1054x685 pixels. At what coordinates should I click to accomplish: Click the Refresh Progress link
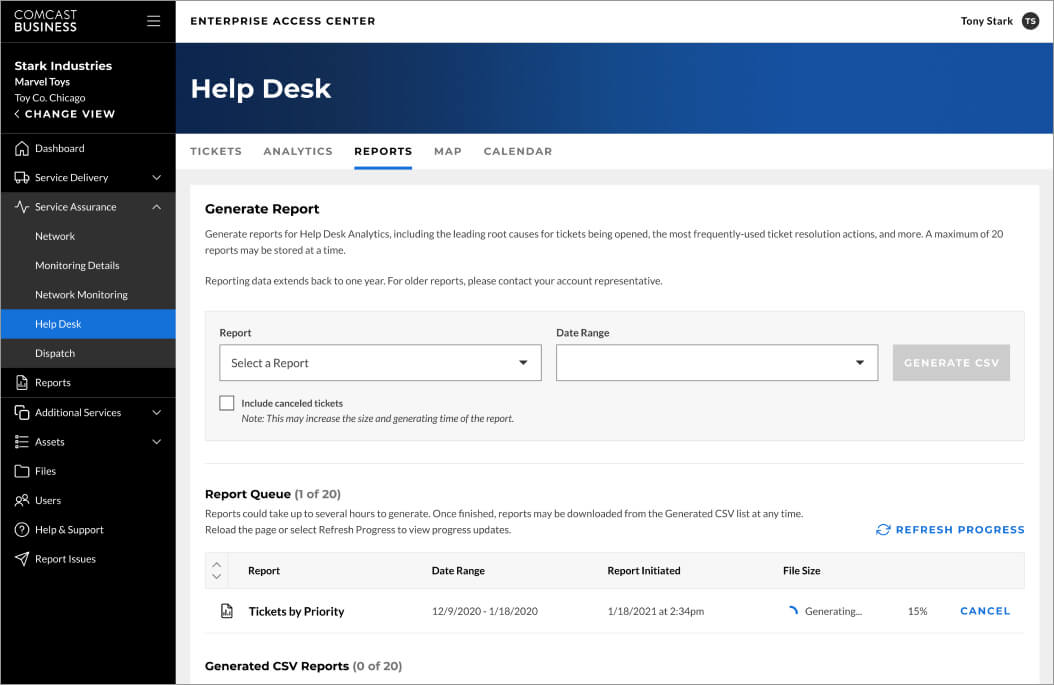(950, 530)
